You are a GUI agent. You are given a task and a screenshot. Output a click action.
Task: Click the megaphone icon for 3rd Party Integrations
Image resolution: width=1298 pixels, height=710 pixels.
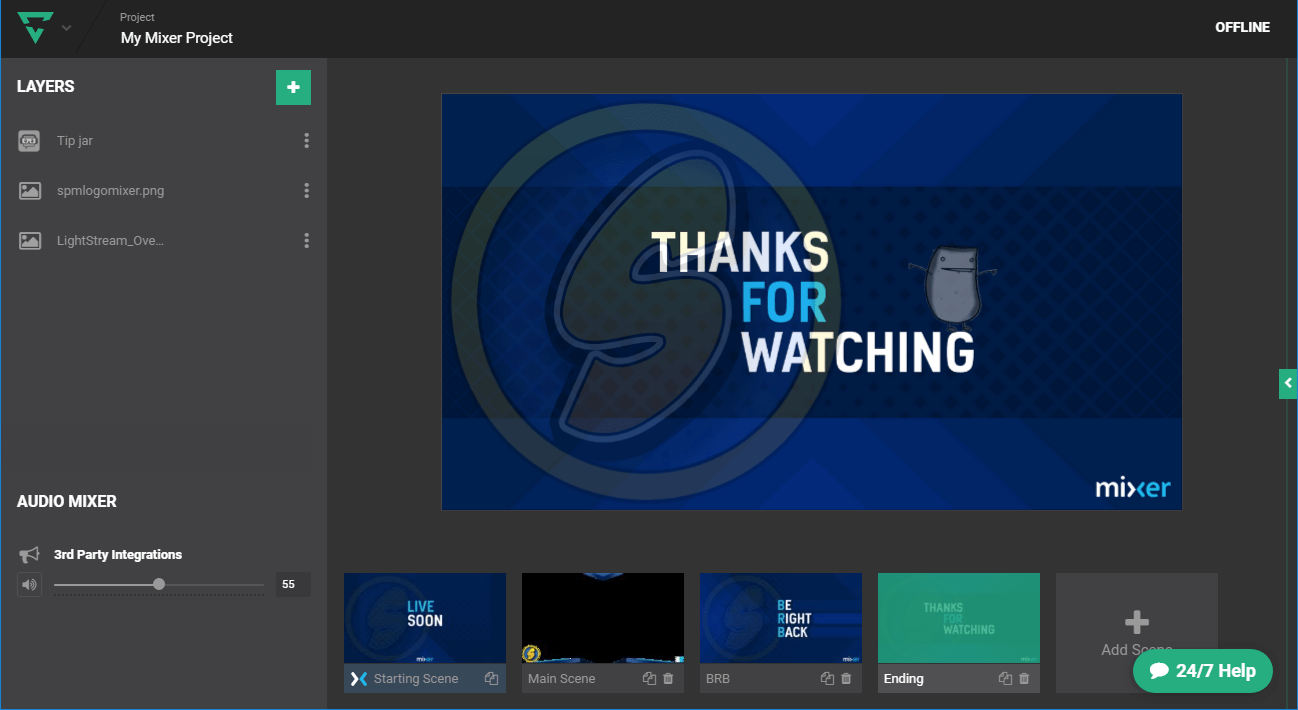(30, 555)
